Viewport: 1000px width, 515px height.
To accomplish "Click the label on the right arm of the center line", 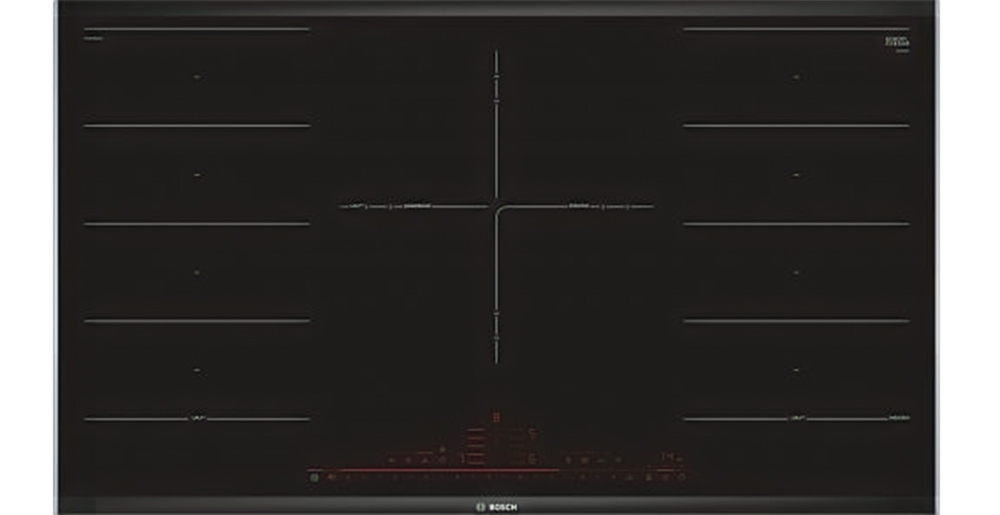I will tap(577, 206).
